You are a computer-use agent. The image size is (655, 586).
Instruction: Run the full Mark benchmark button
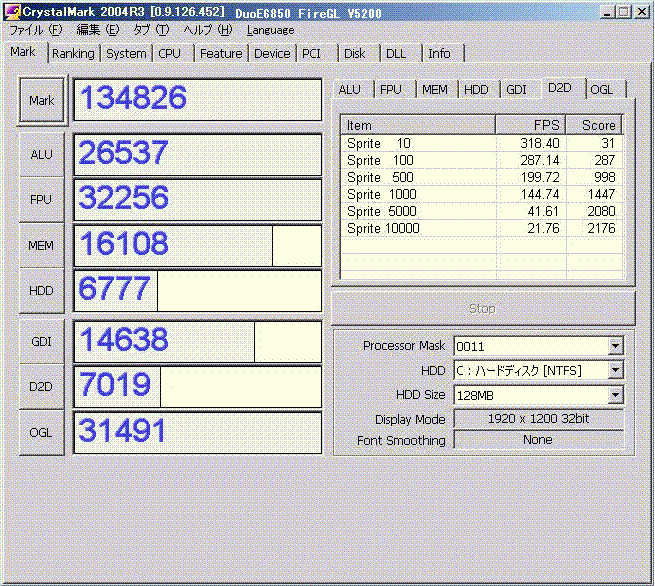(x=42, y=100)
